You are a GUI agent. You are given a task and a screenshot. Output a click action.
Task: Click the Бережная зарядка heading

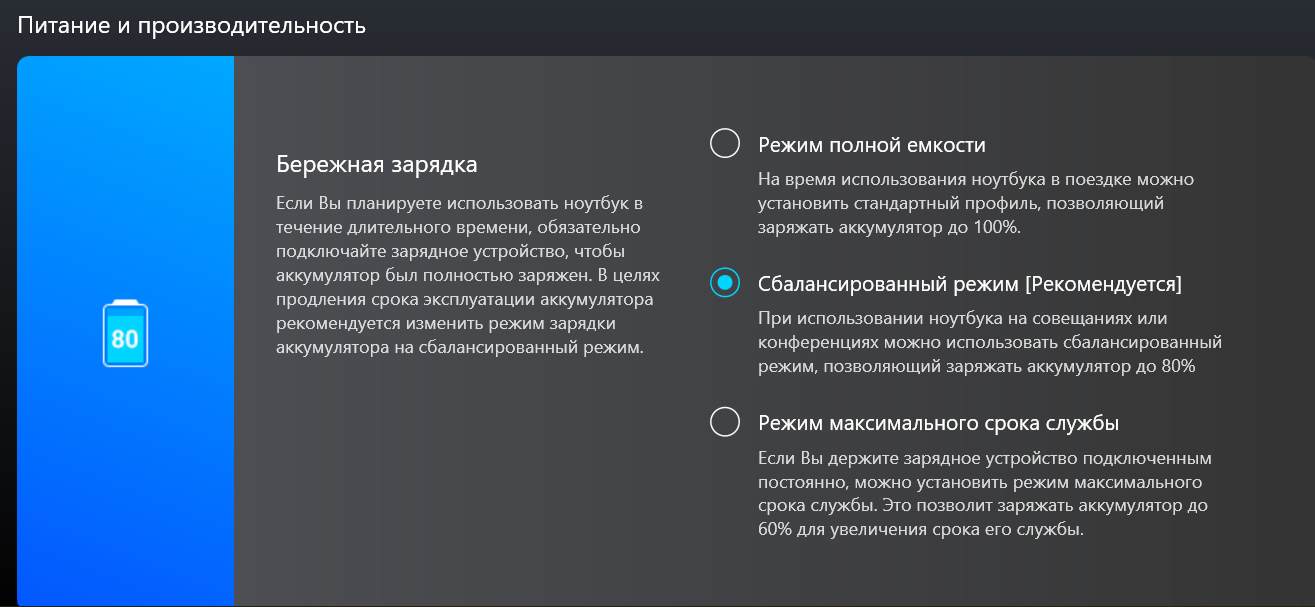(376, 163)
